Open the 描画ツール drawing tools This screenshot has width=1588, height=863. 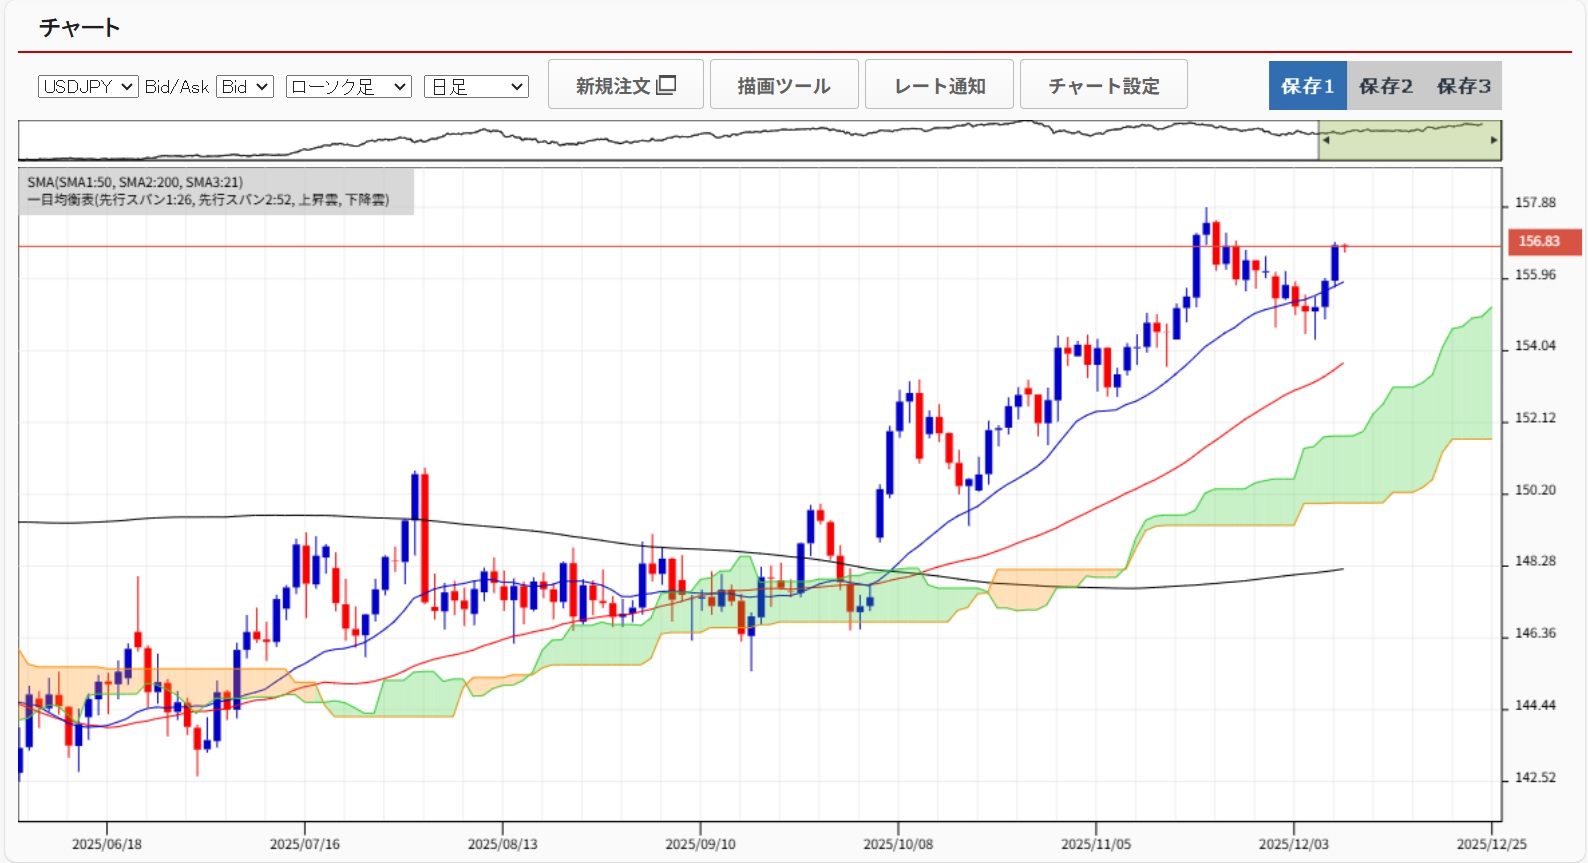(x=784, y=85)
